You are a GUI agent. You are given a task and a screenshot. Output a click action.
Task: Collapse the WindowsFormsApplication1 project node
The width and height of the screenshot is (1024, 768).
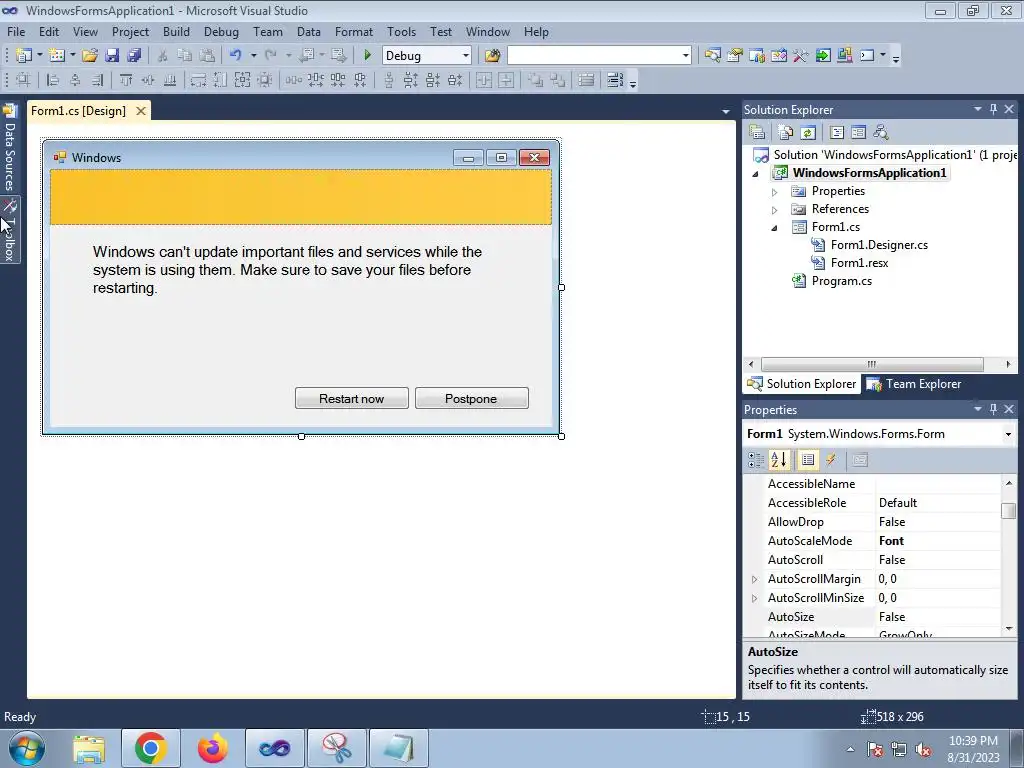tap(756, 174)
